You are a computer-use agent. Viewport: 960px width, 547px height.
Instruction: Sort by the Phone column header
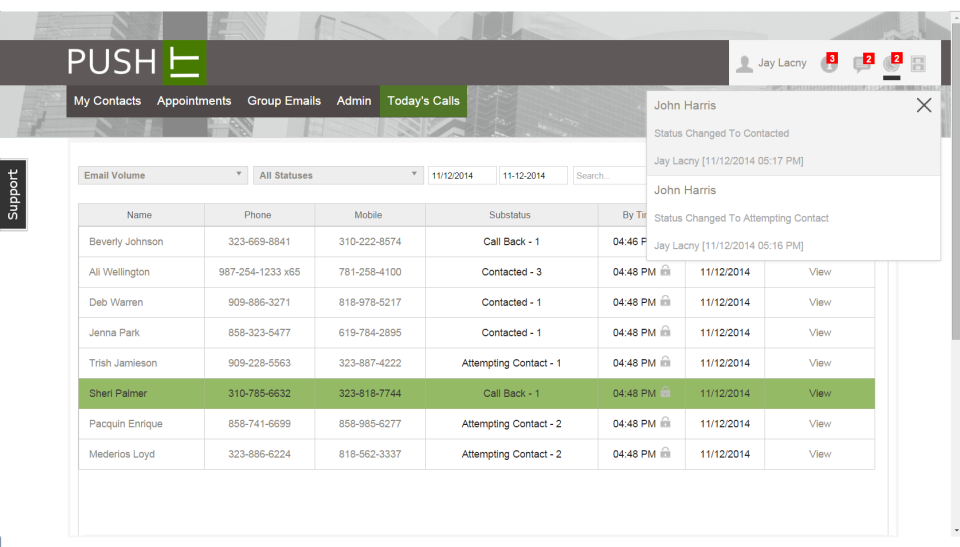(260, 215)
